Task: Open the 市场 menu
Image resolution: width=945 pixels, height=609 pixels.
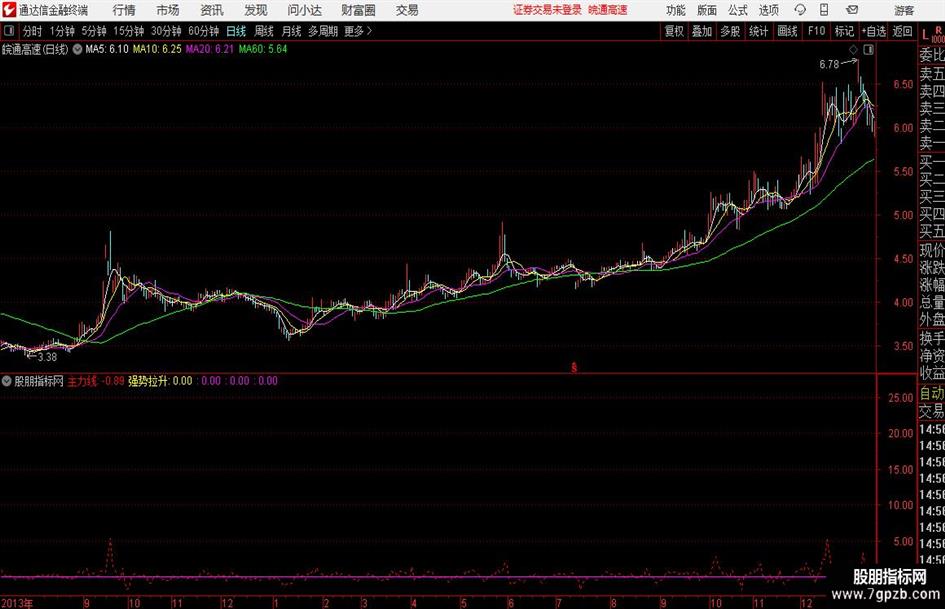Action: tap(168, 10)
